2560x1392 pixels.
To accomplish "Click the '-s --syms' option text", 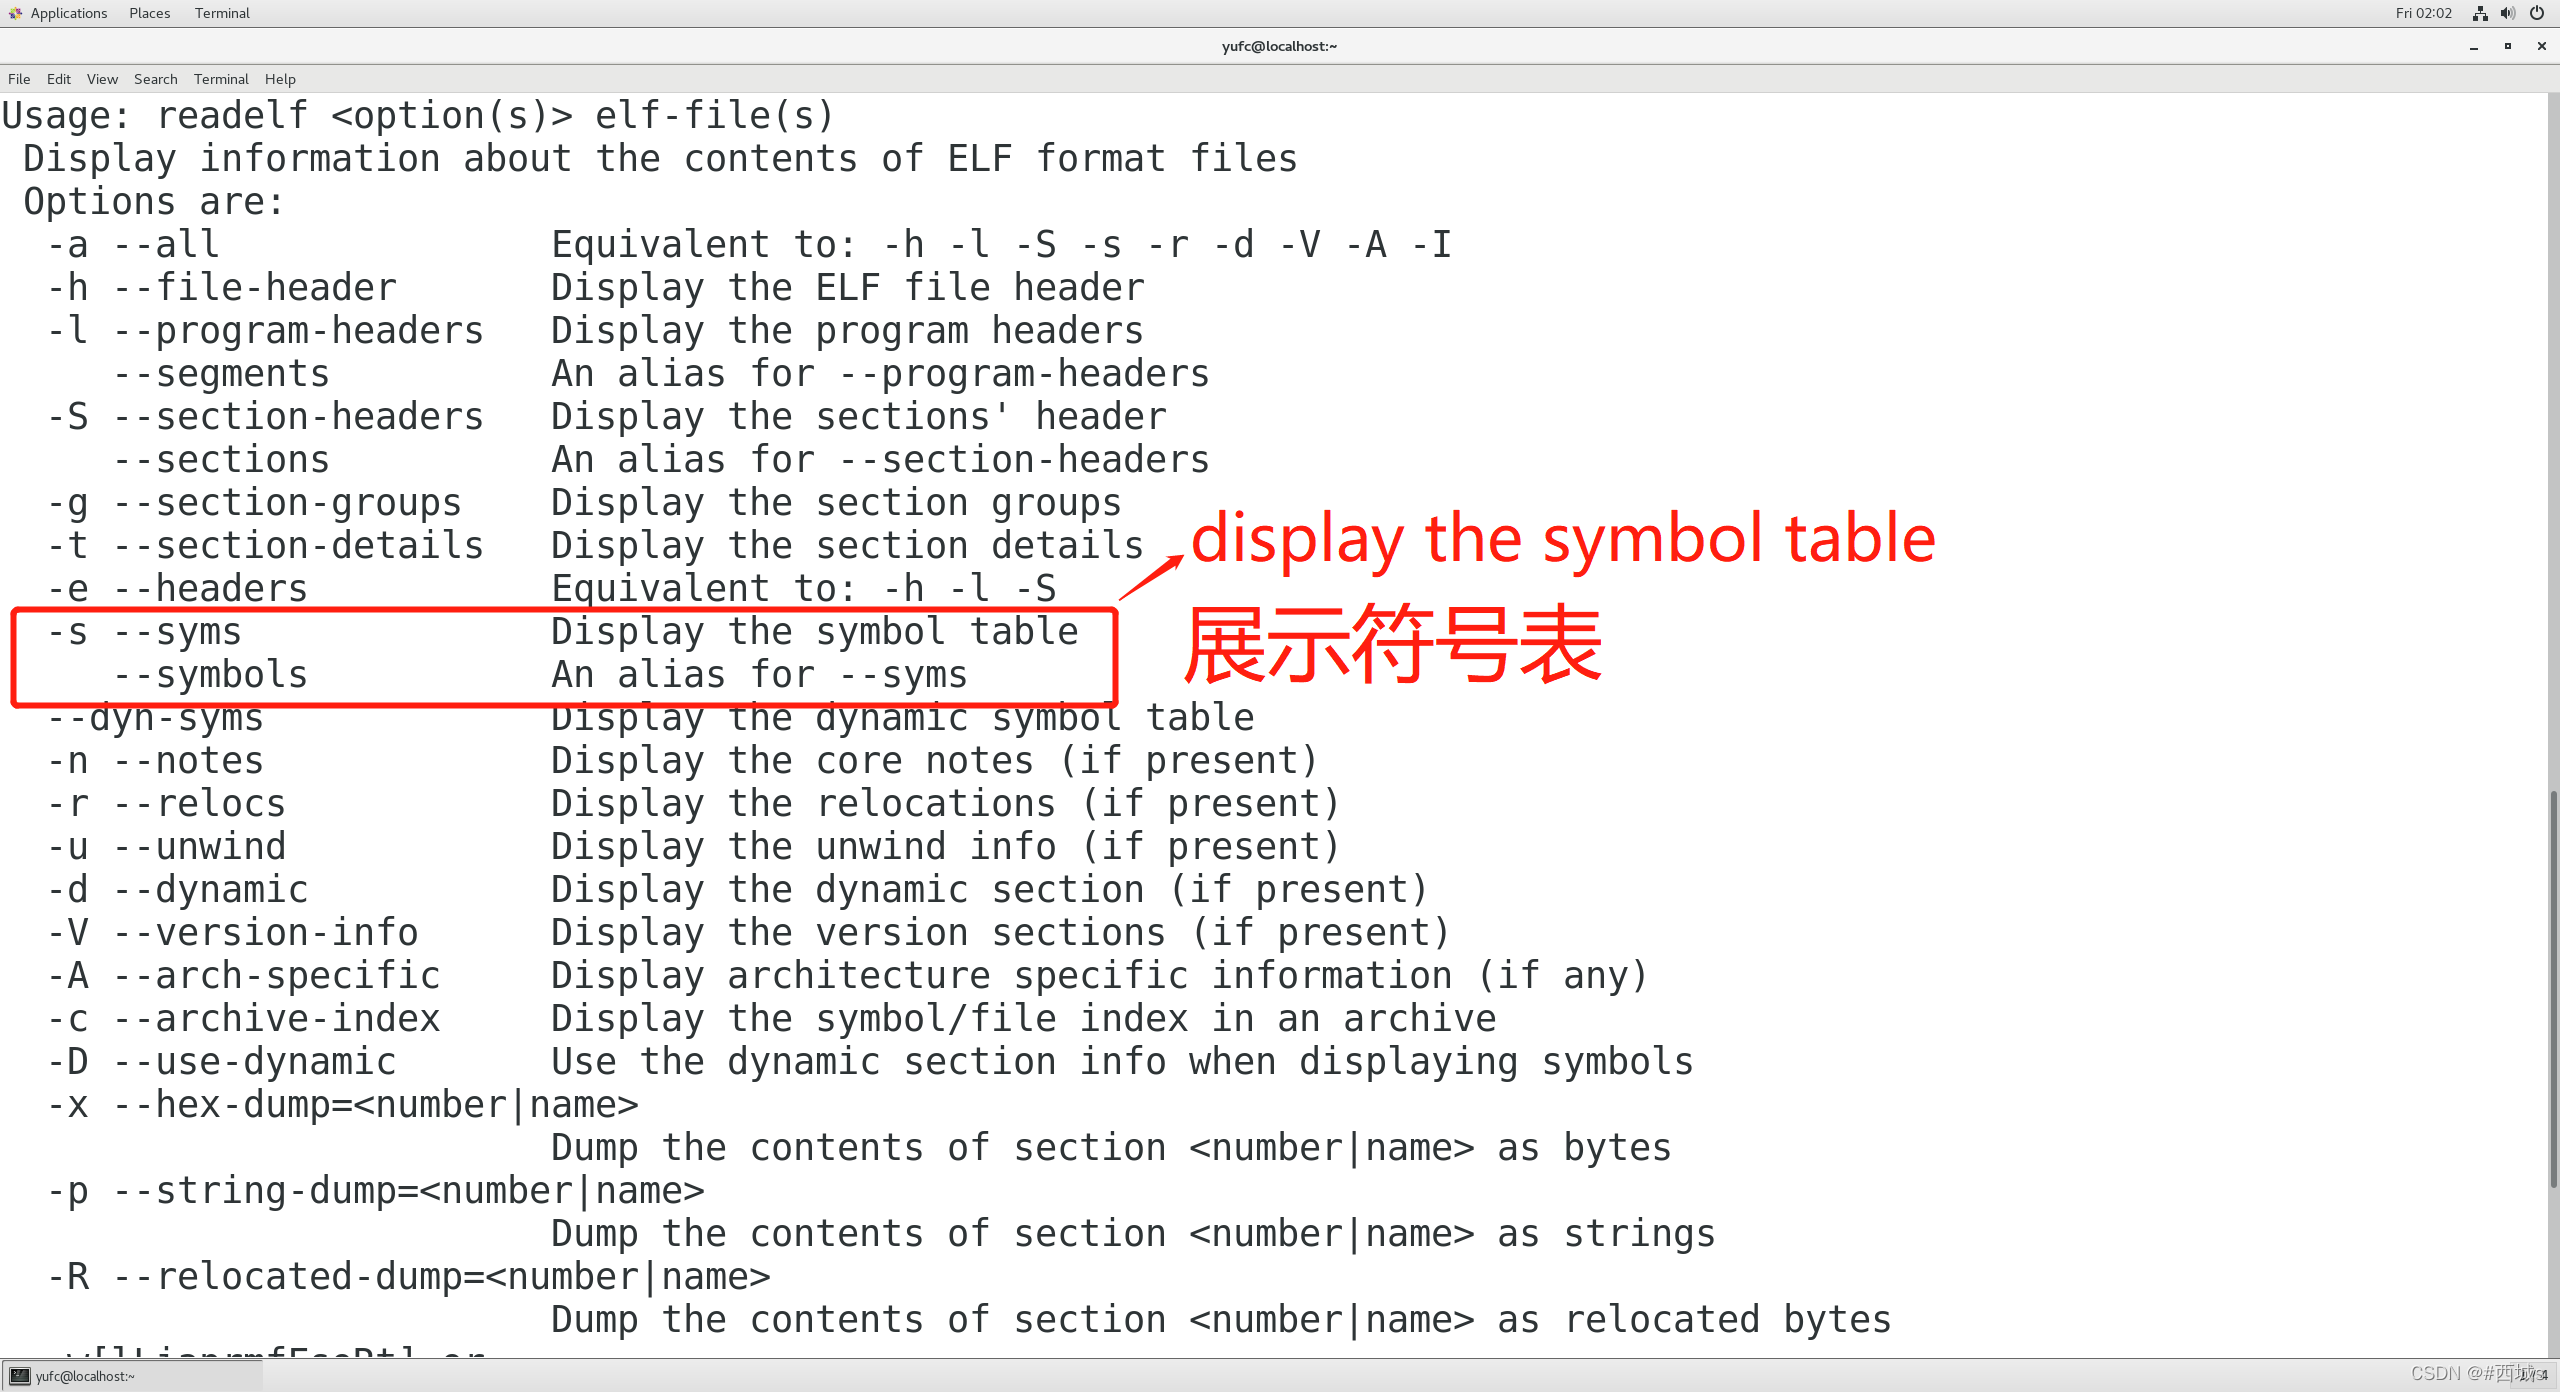I will [x=144, y=632].
